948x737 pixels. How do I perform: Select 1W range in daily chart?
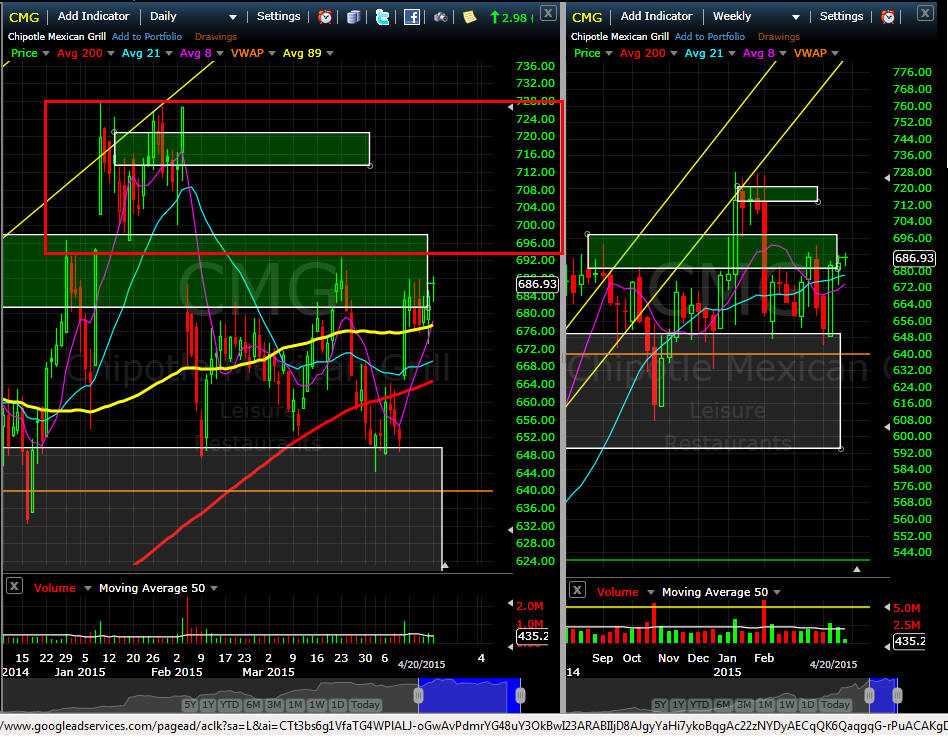(317, 704)
